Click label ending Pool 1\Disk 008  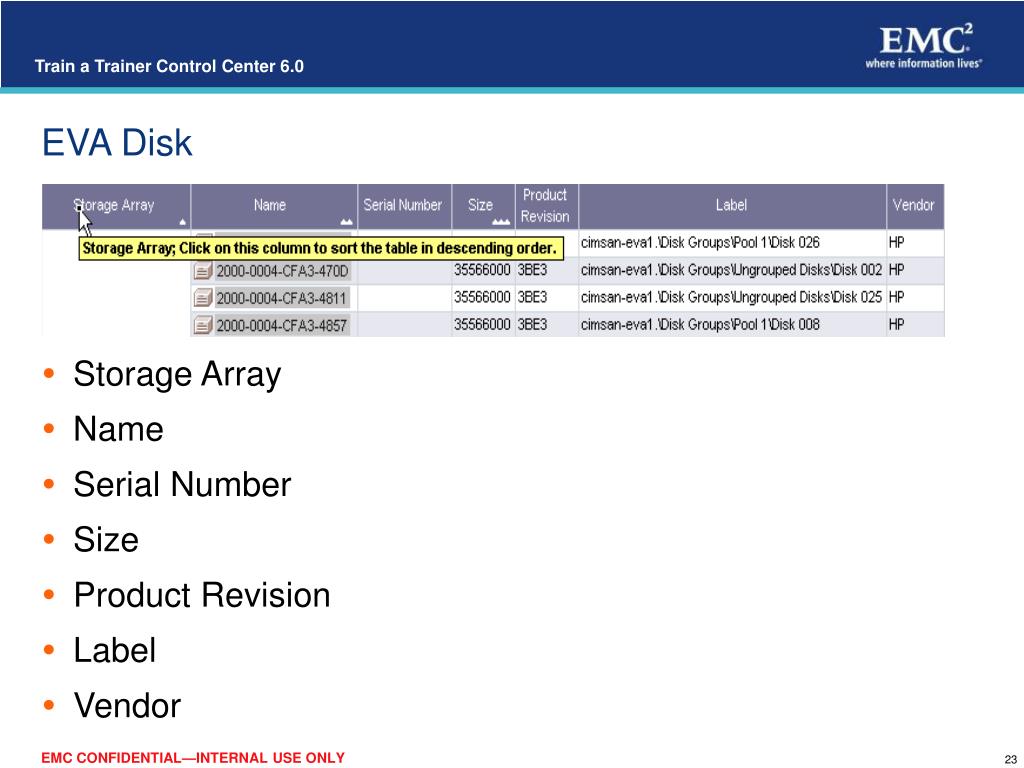tap(700, 325)
